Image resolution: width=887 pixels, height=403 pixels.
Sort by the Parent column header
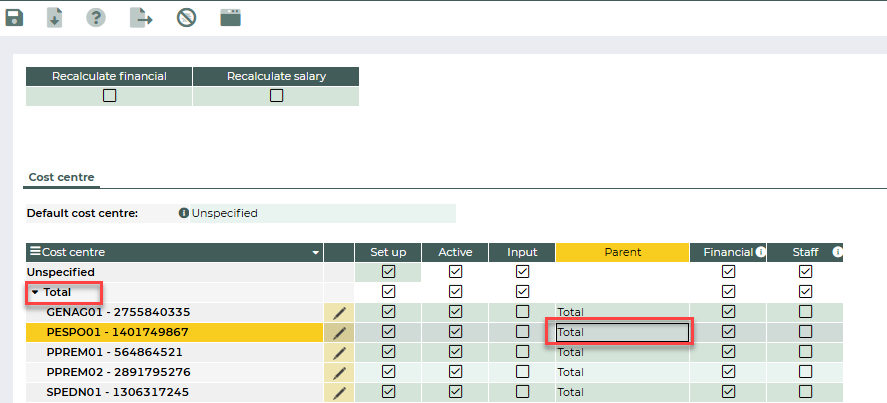(x=622, y=252)
